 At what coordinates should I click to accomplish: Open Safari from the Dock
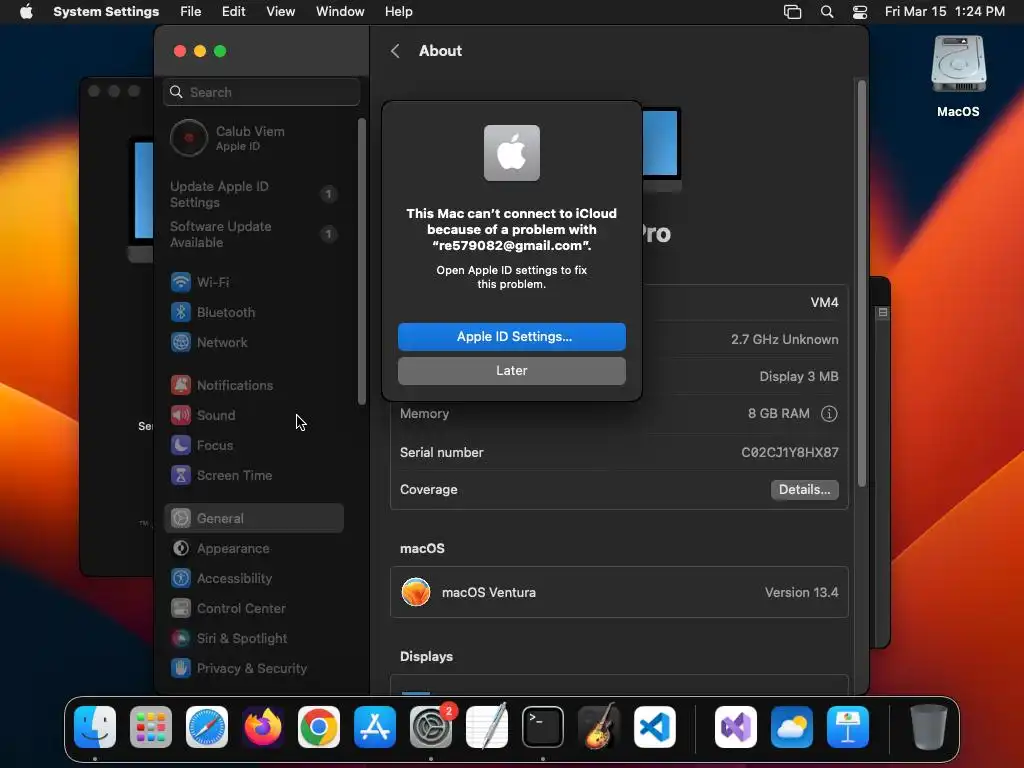[207, 727]
